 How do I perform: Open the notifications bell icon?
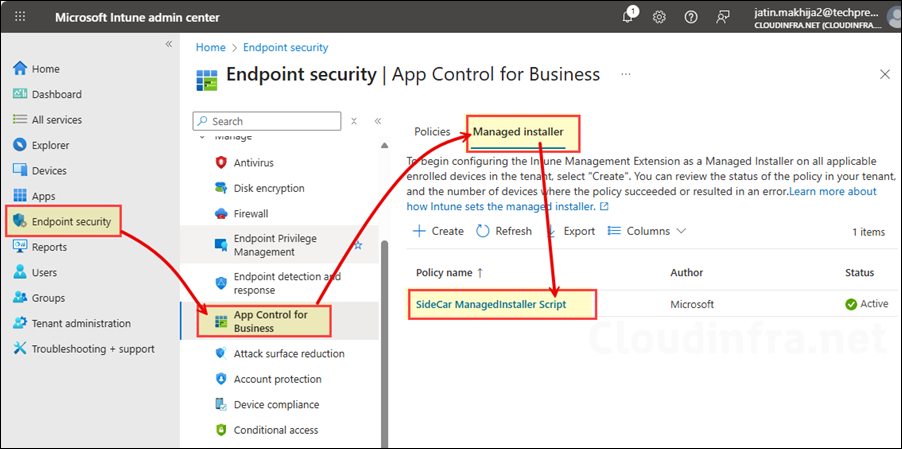(x=628, y=17)
